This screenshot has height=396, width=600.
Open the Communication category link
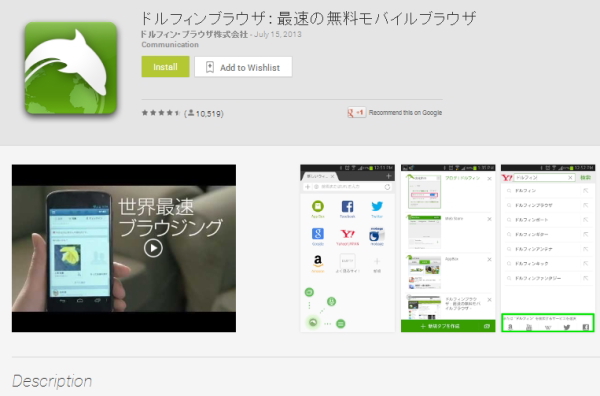pyautogui.click(x=170, y=44)
